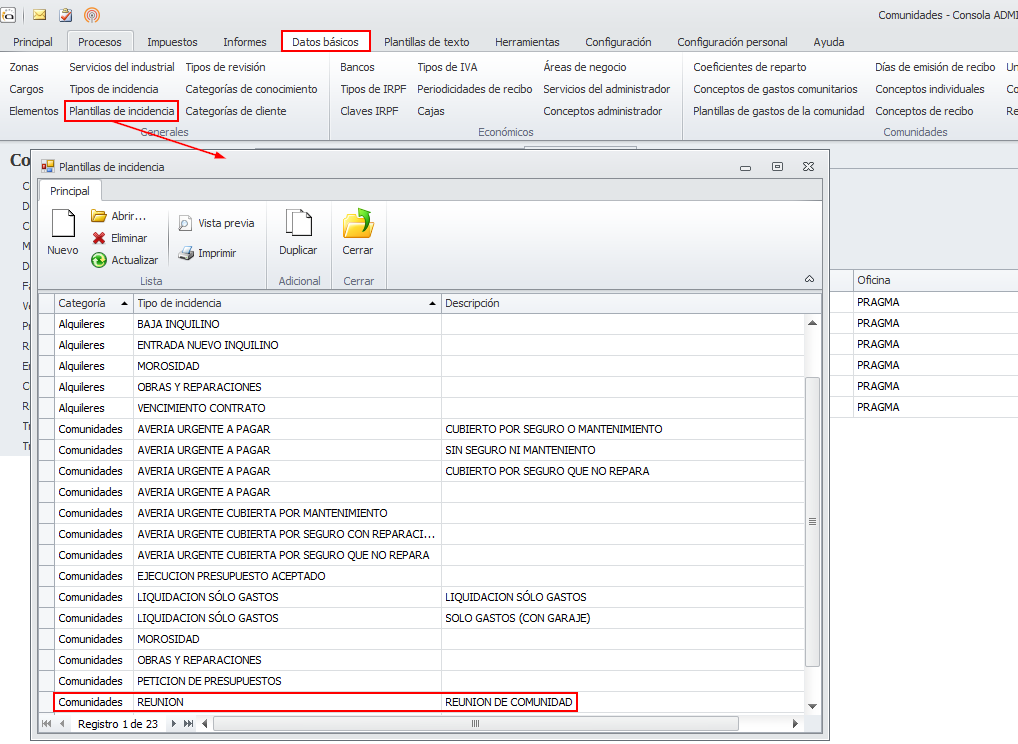
Task: Select the VENCIMIENTO CONTRATO row
Action: 429,408
